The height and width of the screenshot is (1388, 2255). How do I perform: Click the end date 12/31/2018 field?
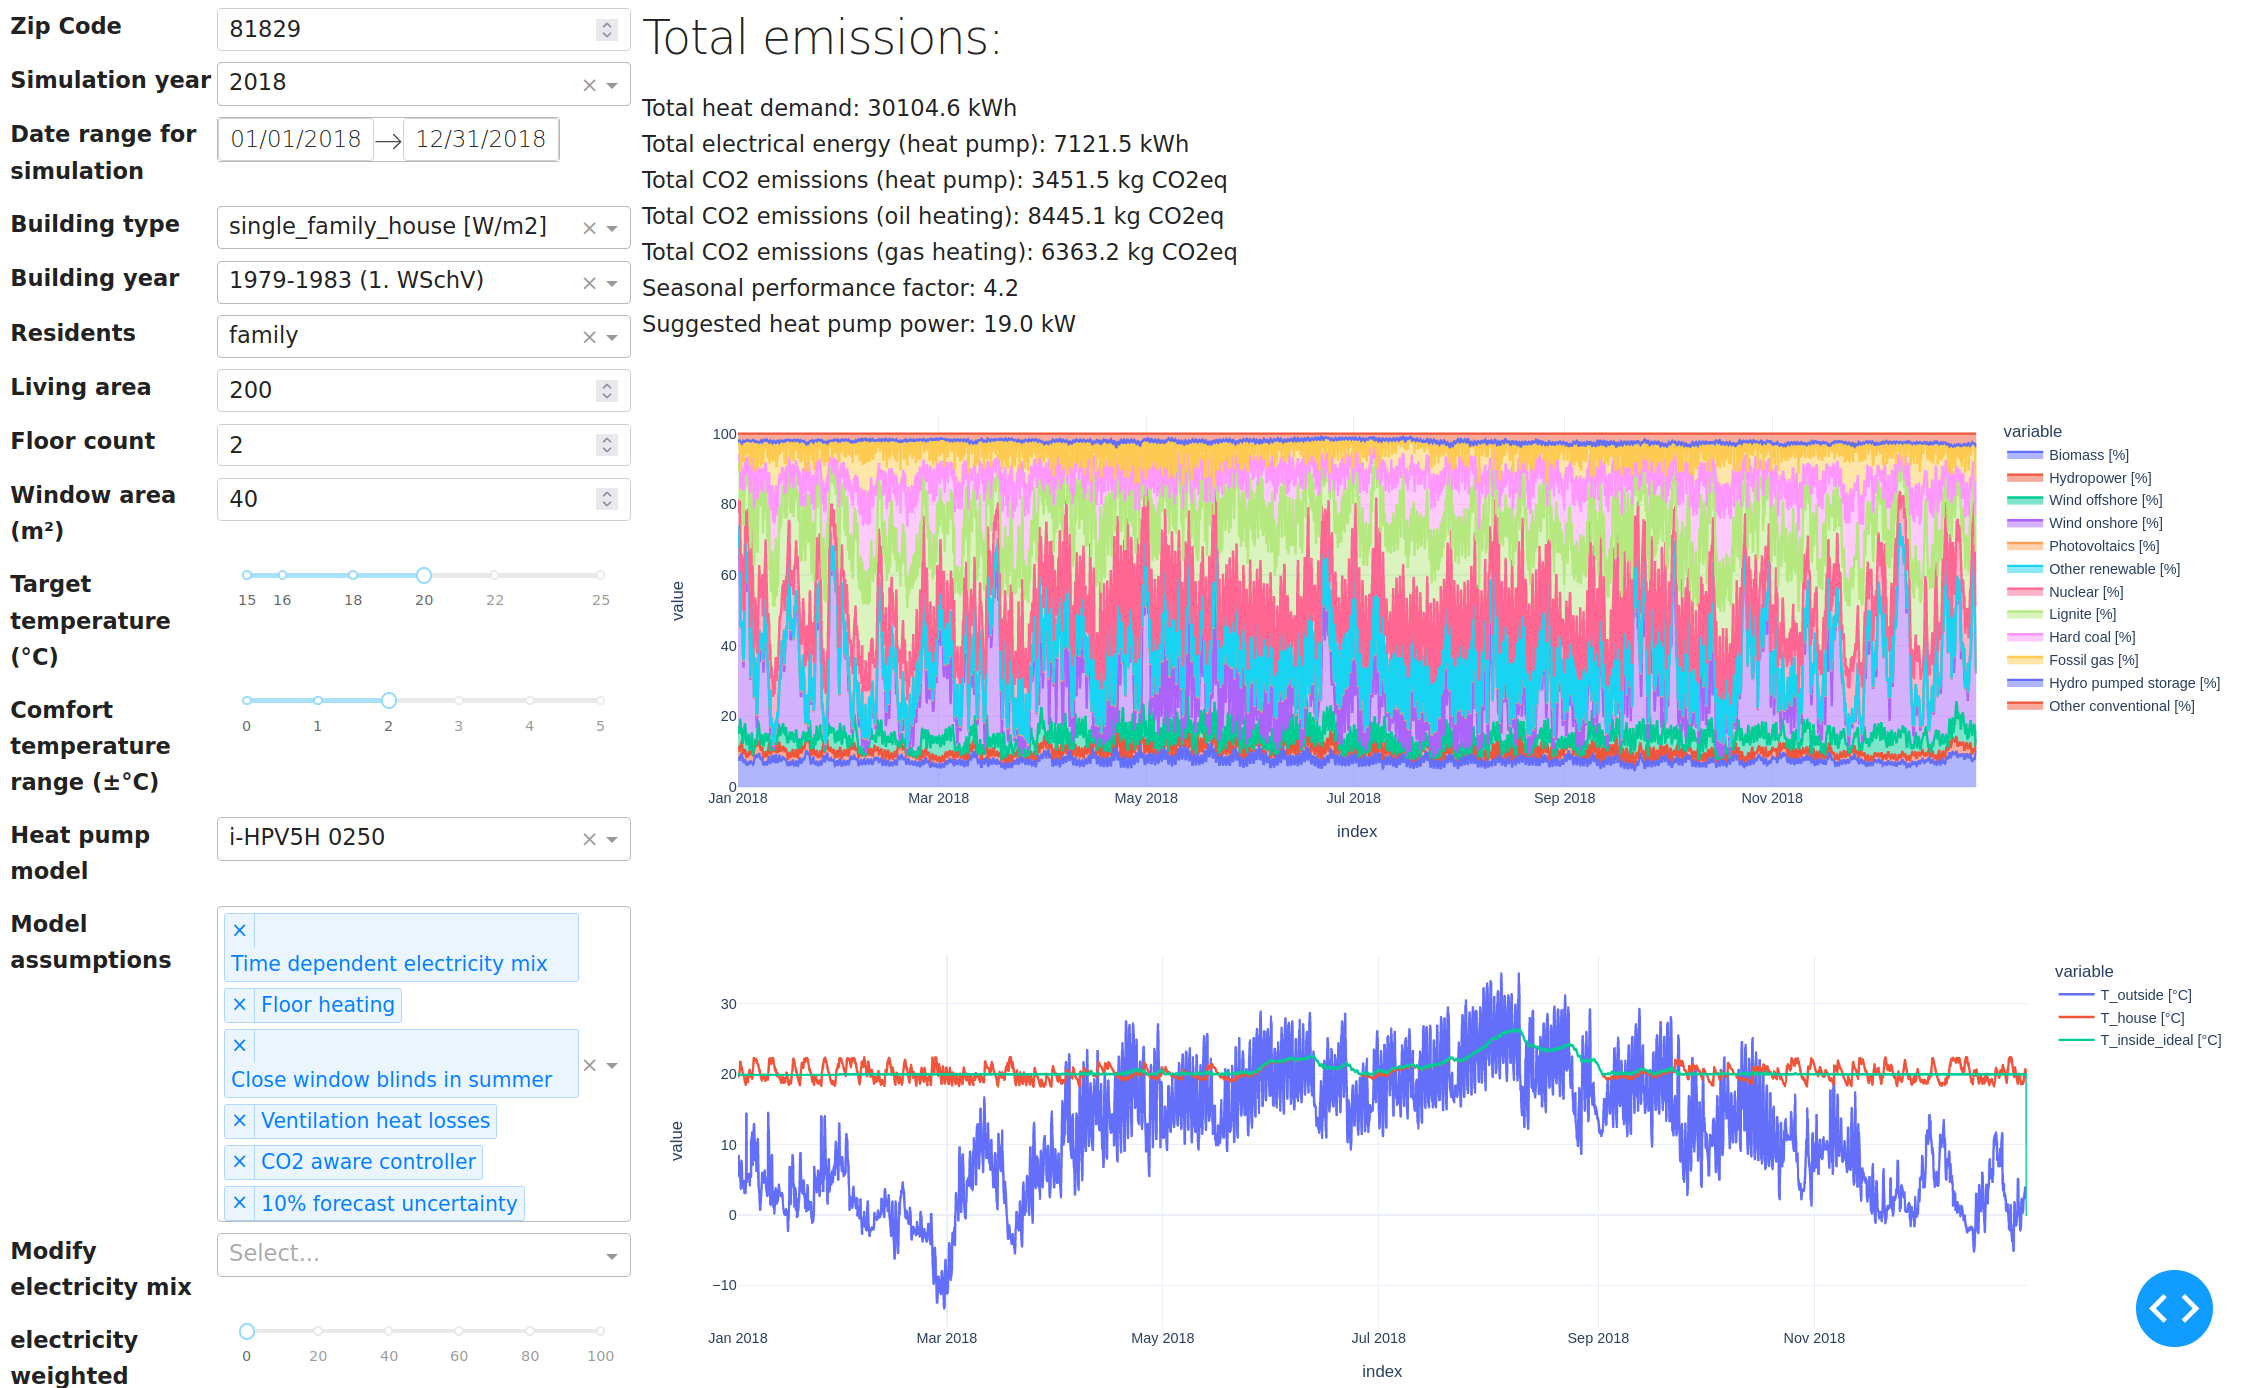pyautogui.click(x=481, y=139)
